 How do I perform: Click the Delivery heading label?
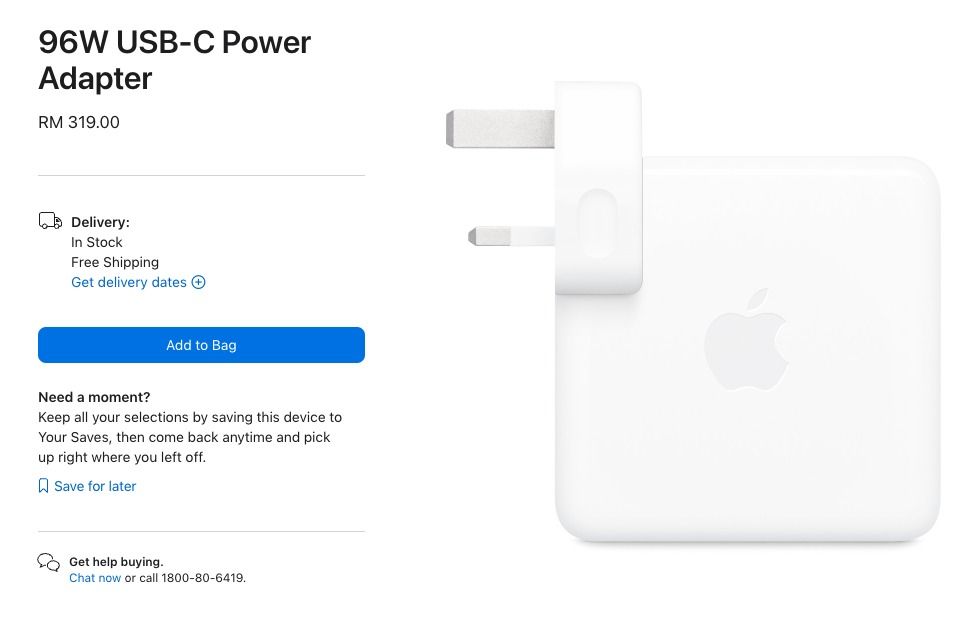coord(101,222)
